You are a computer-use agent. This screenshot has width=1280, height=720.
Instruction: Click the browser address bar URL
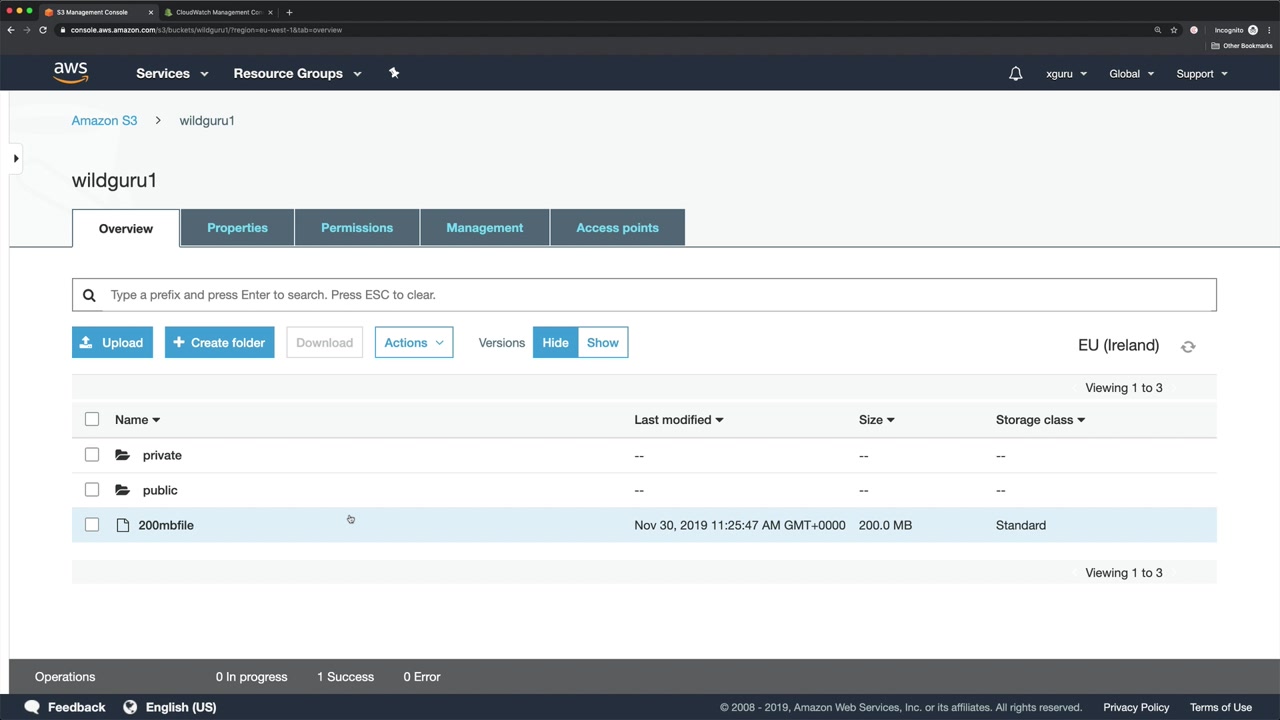pyautogui.click(x=206, y=30)
